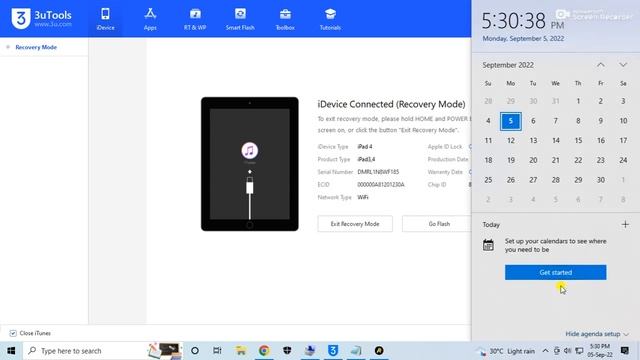Open the Toolbox tab

click(x=285, y=19)
